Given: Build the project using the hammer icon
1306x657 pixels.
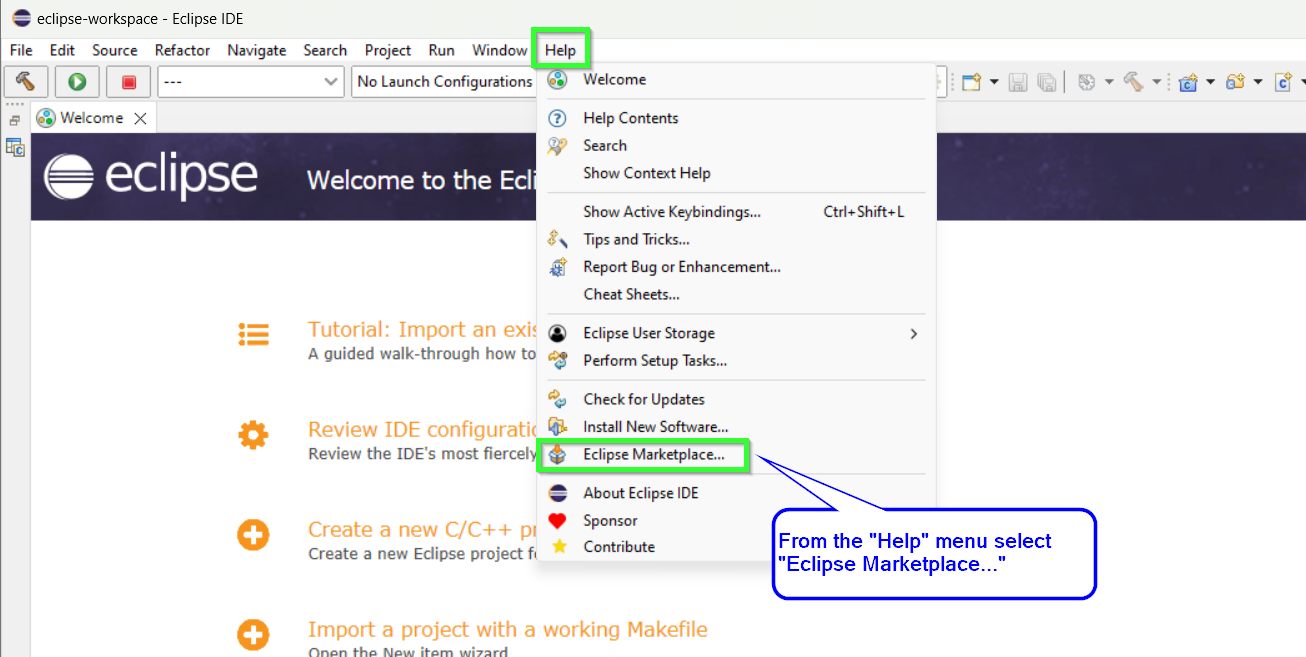Looking at the screenshot, I should click(x=25, y=81).
